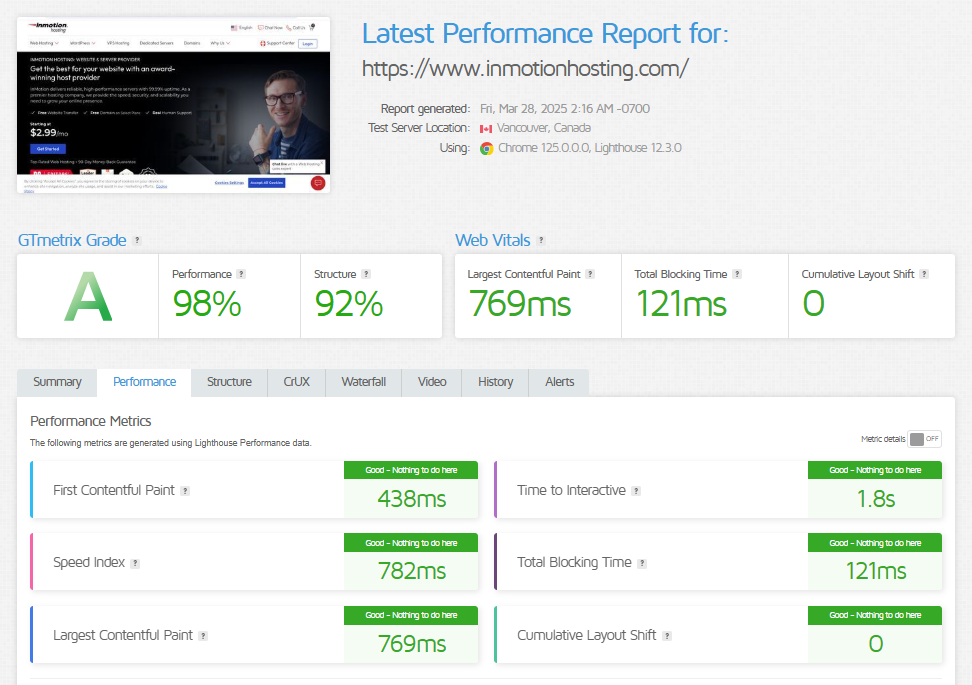Viewport: 972px width, 685px height.
Task: Click the First Contentful Paint metric label
Action: [114, 490]
